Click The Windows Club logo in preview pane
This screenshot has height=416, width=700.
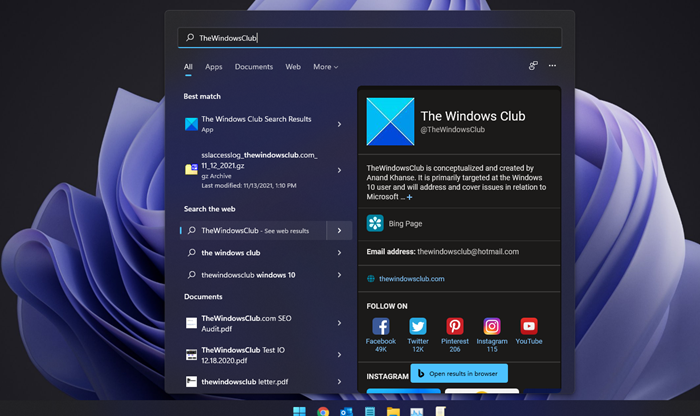coord(390,121)
